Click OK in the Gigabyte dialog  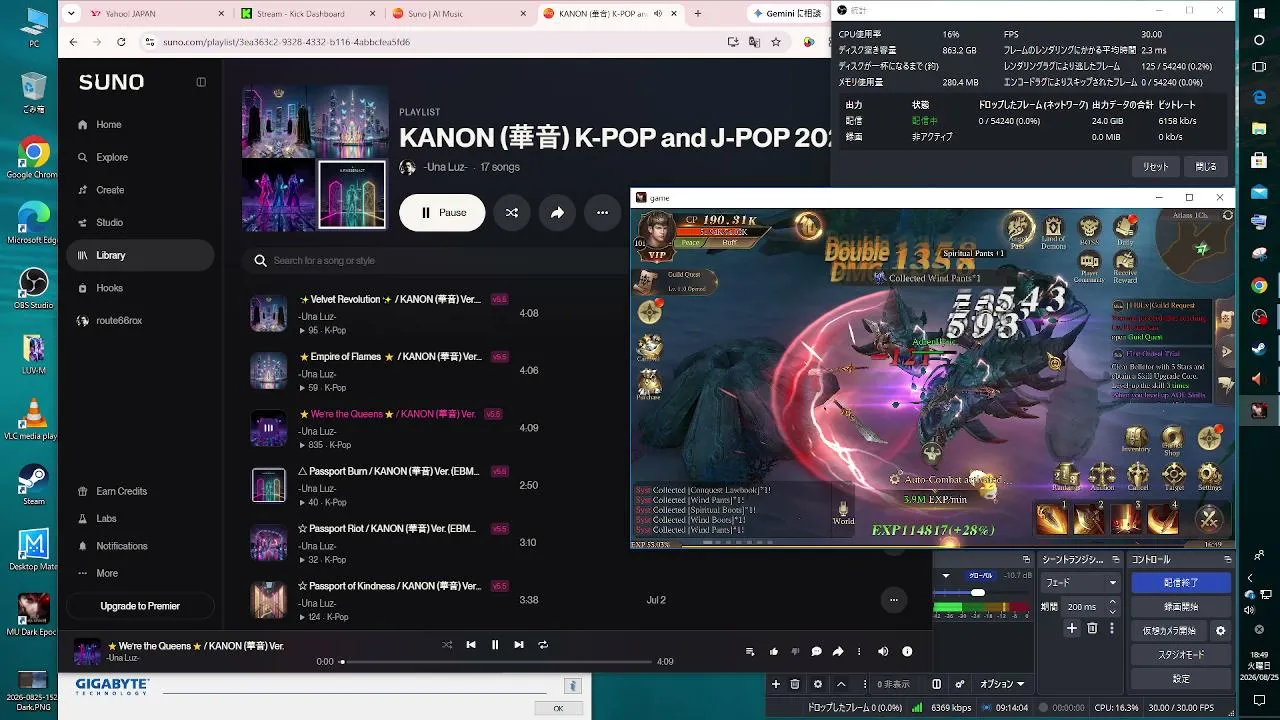click(x=558, y=708)
